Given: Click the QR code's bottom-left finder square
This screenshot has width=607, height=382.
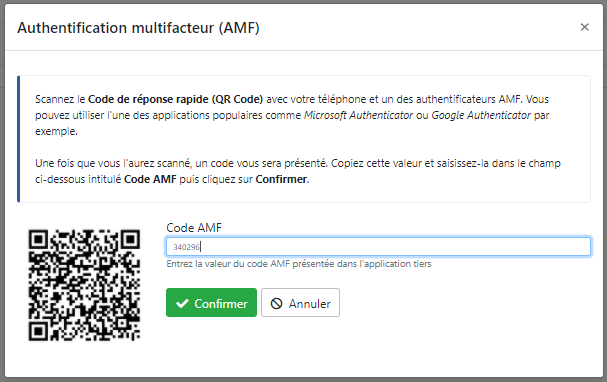Looking at the screenshot, I should tap(38, 331).
